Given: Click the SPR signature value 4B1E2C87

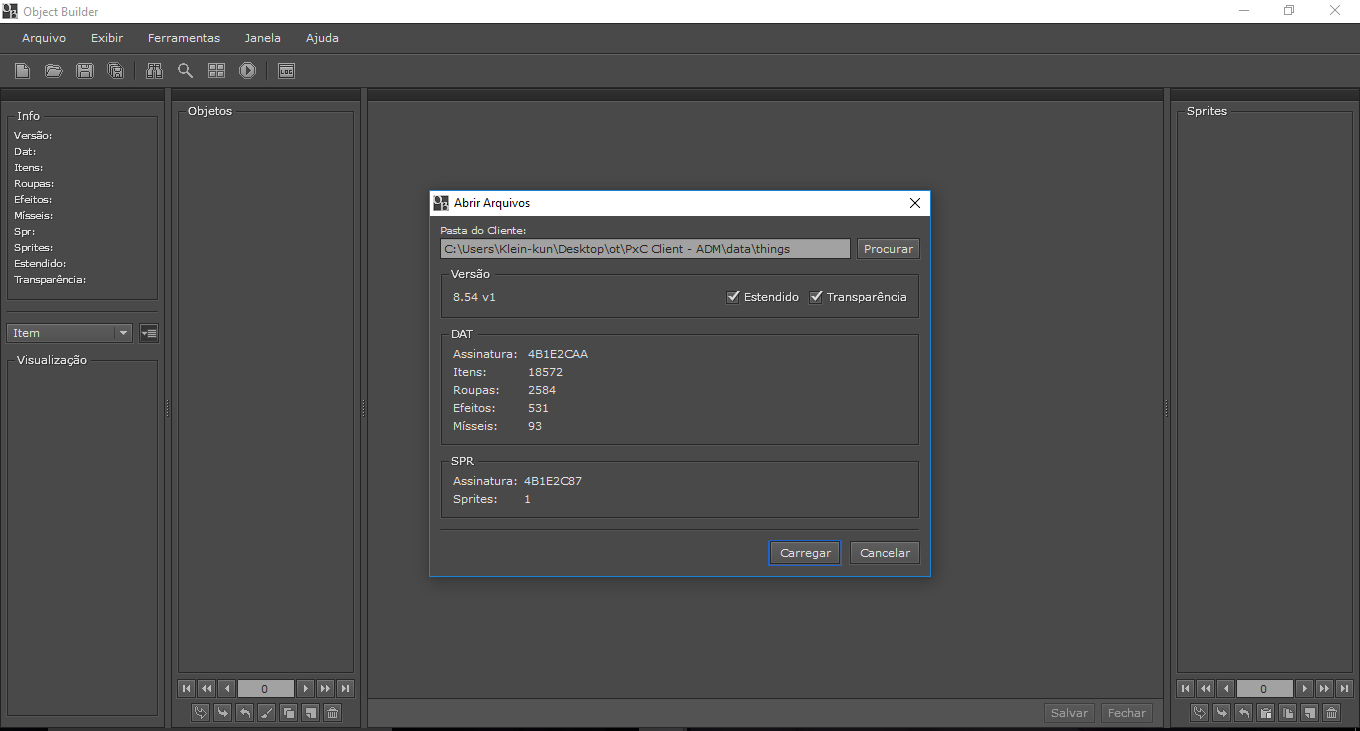Looking at the screenshot, I should pos(553,481).
